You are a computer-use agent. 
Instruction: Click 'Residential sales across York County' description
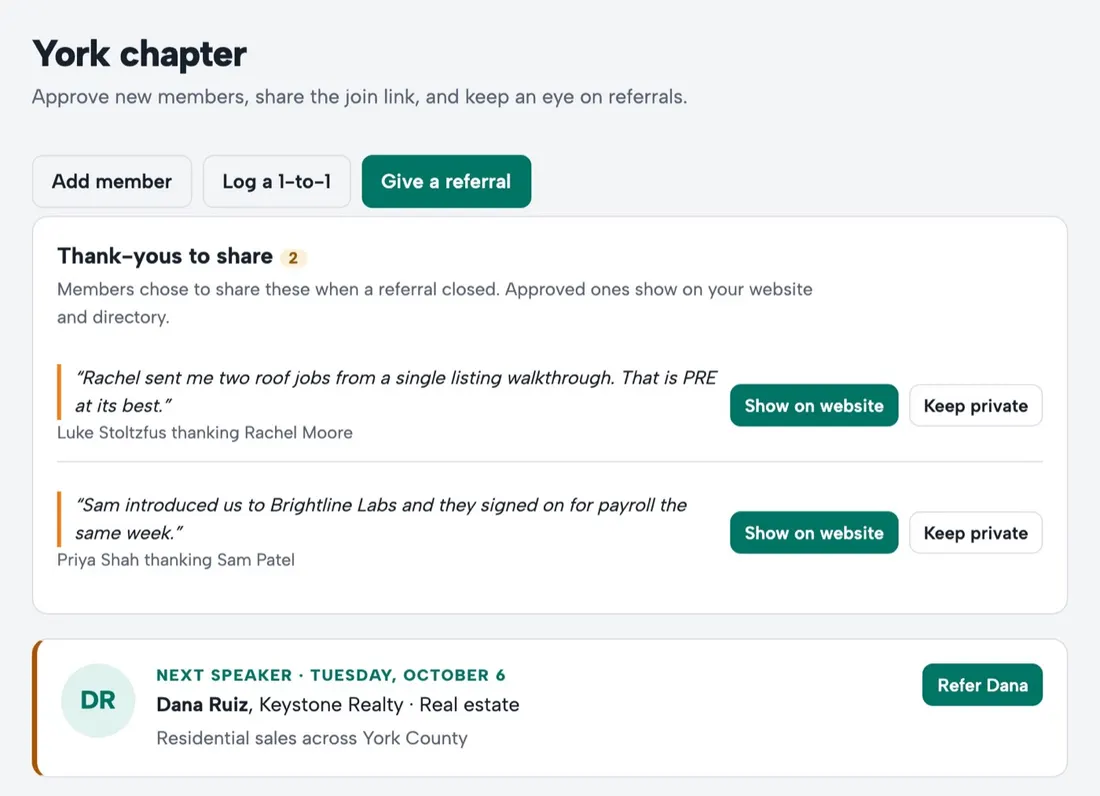(x=312, y=738)
